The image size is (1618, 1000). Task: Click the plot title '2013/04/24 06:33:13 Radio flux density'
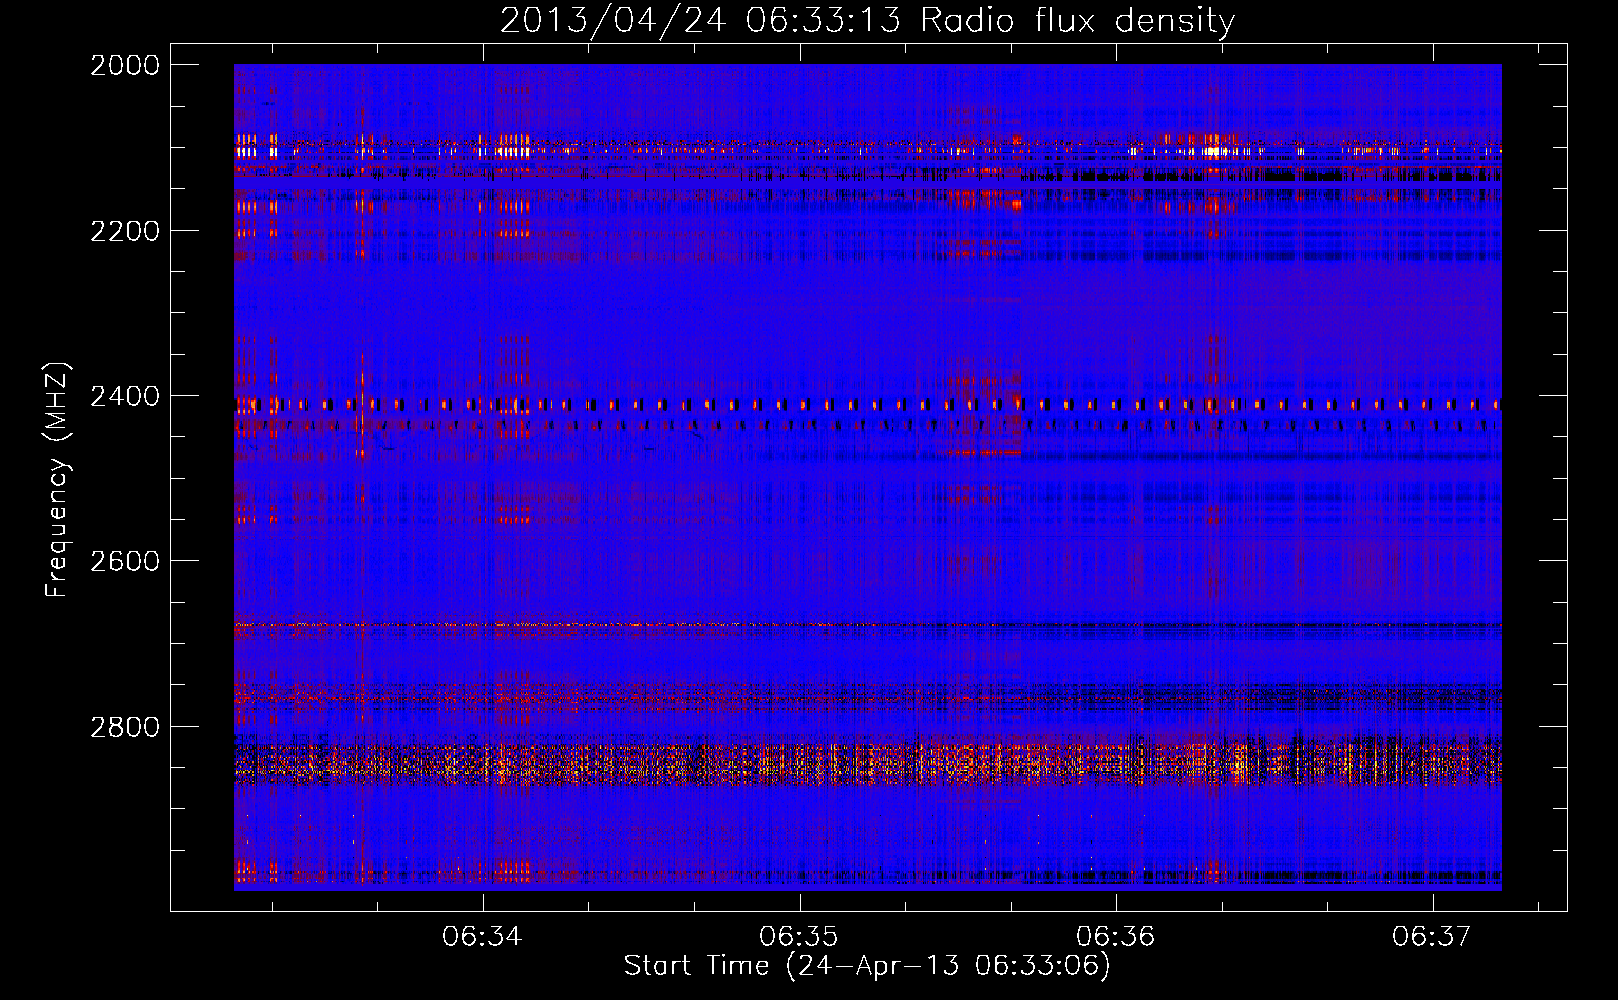pyautogui.click(x=867, y=20)
